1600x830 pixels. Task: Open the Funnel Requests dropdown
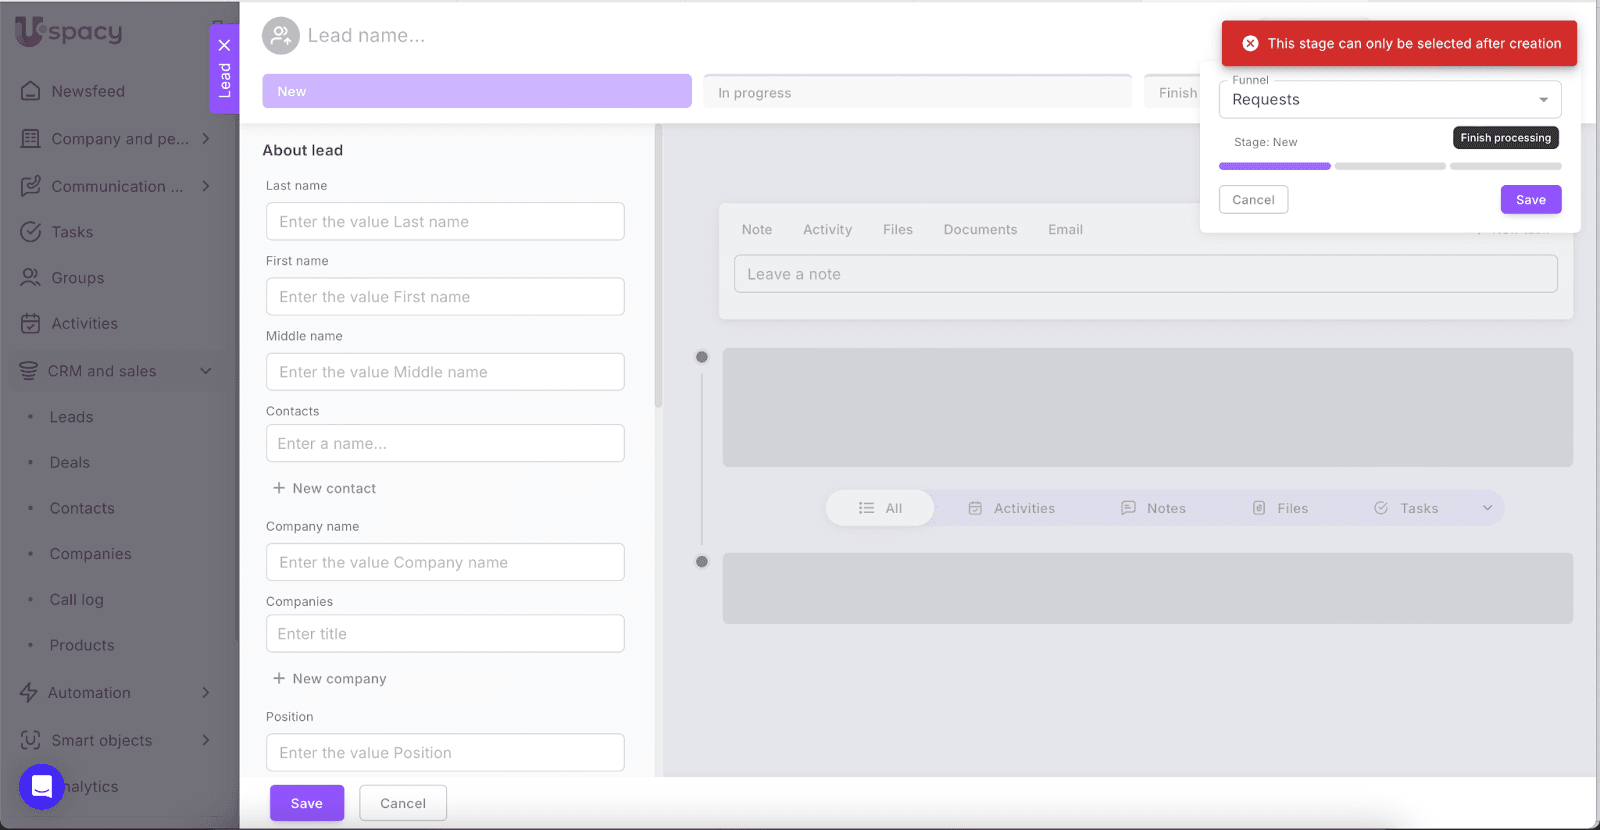point(1389,100)
